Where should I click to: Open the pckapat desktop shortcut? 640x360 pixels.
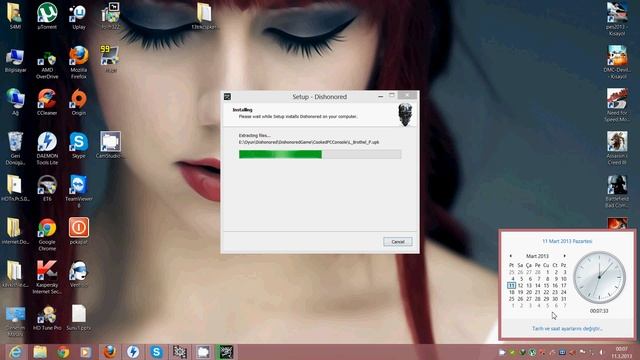click(78, 231)
